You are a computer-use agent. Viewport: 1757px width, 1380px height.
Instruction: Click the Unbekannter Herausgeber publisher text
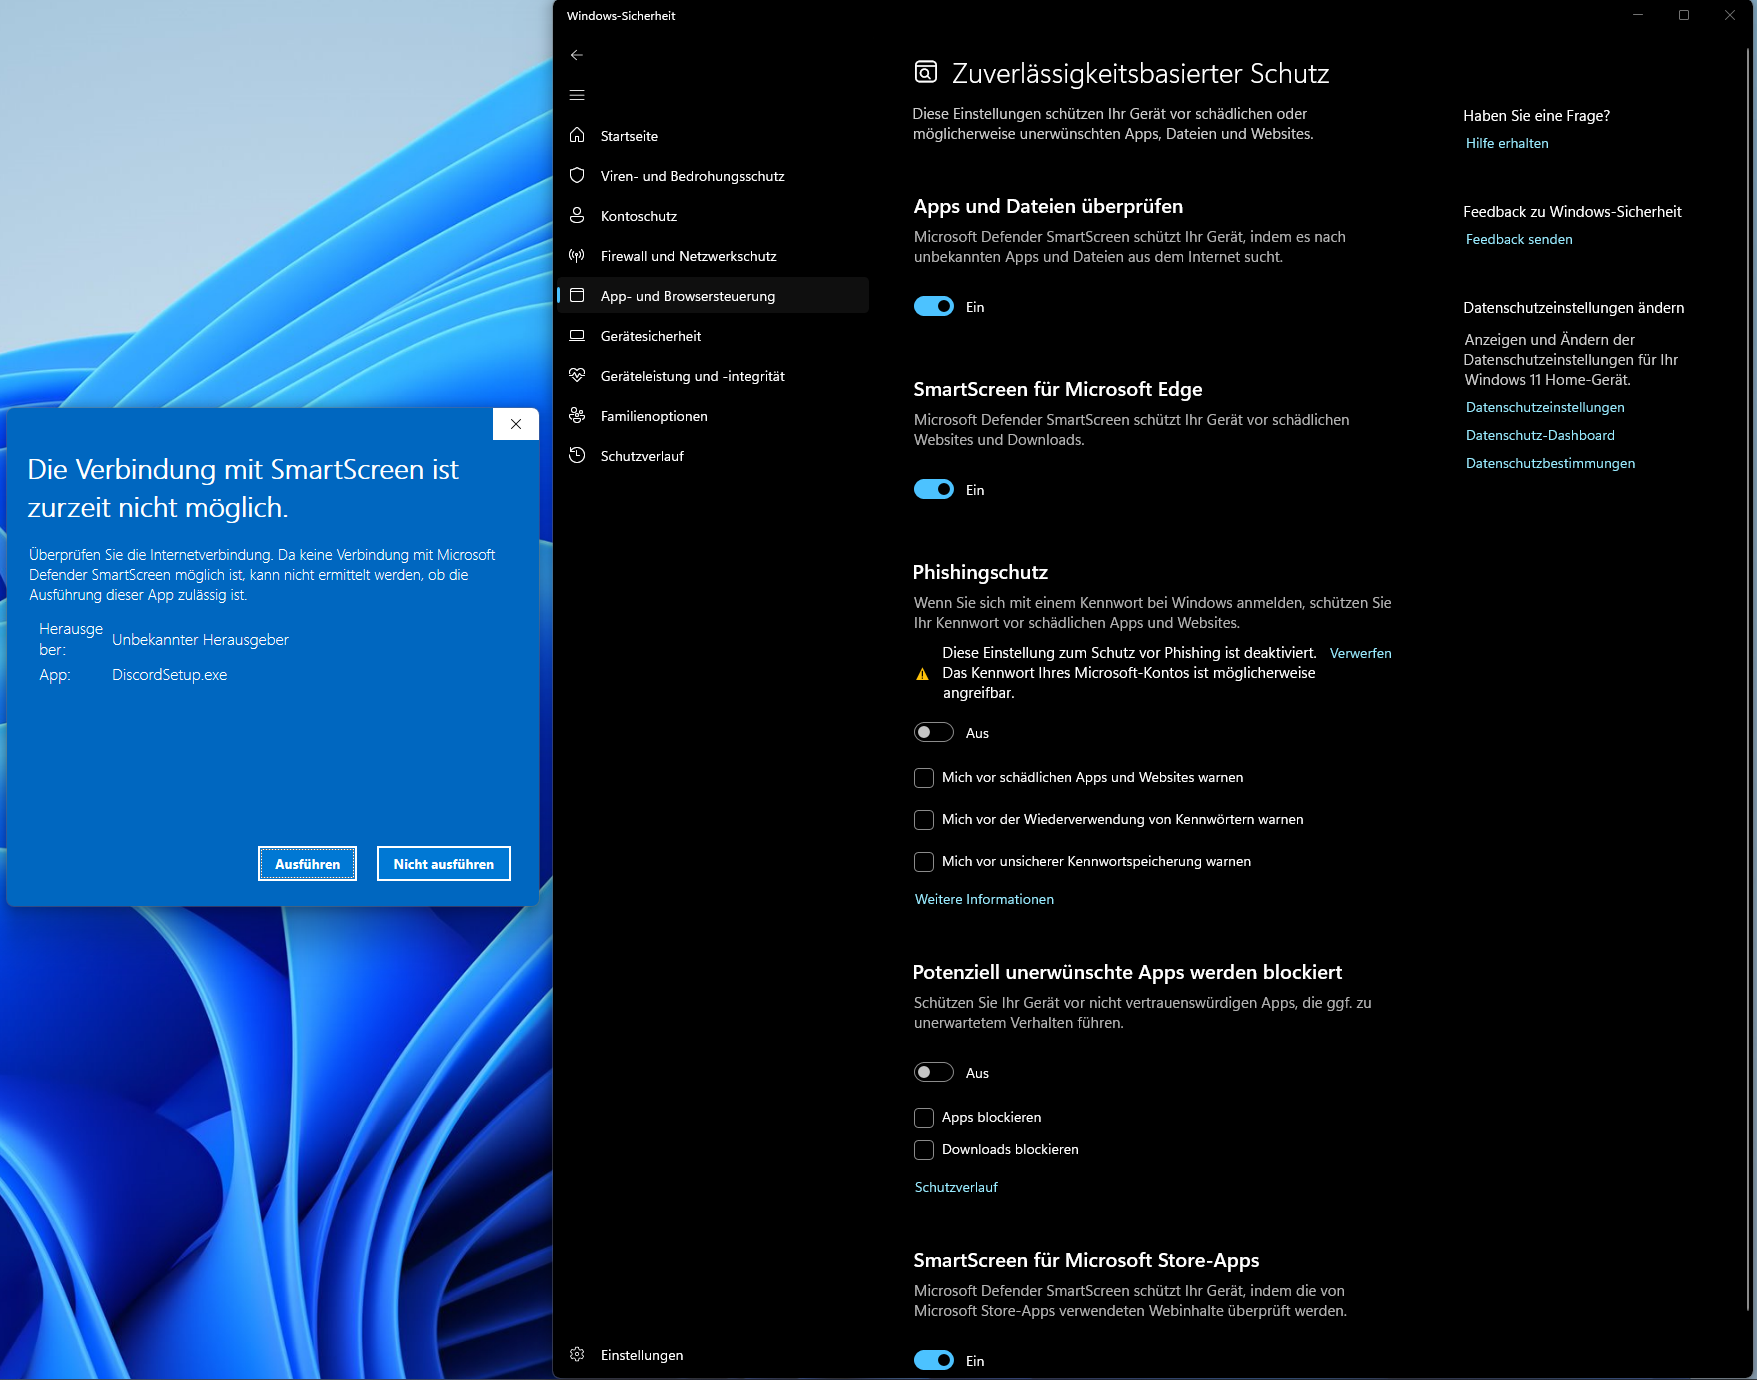point(200,640)
